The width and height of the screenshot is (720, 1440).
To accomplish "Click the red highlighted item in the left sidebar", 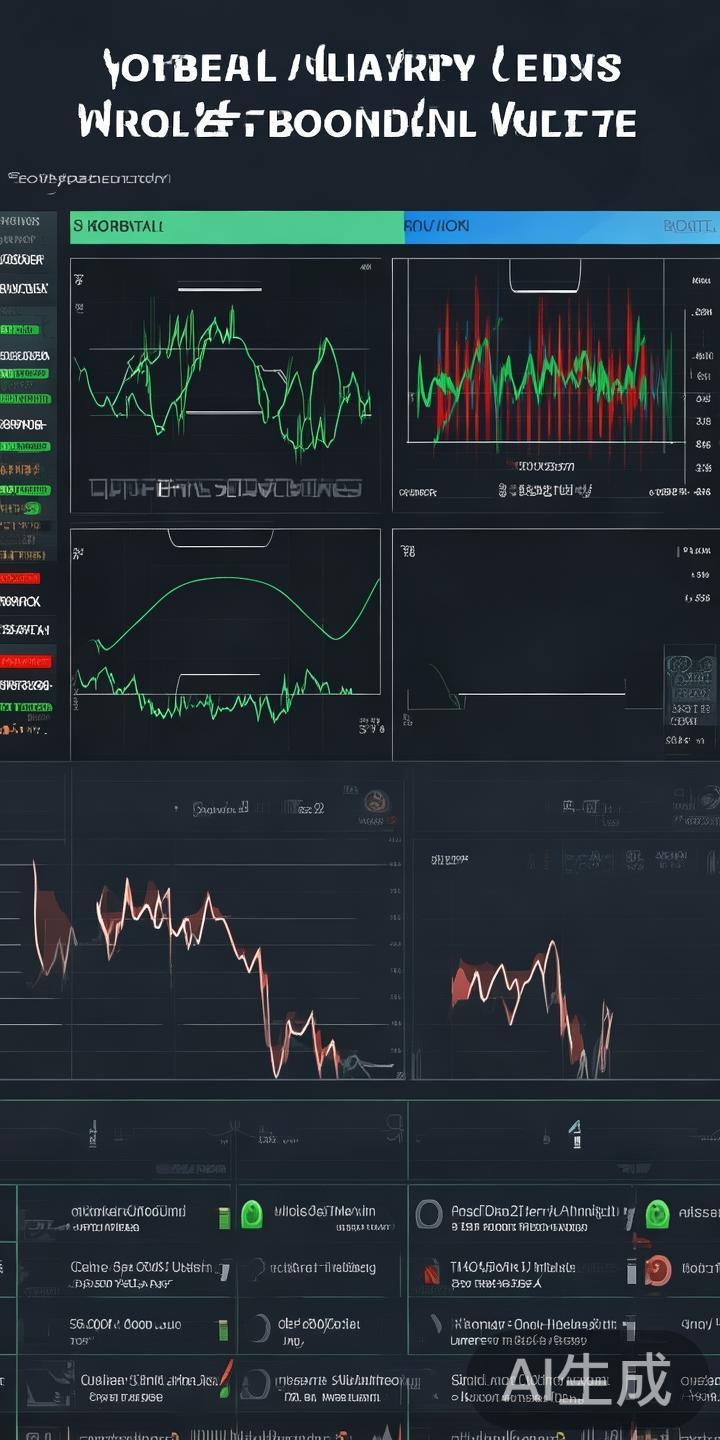I will (20, 578).
